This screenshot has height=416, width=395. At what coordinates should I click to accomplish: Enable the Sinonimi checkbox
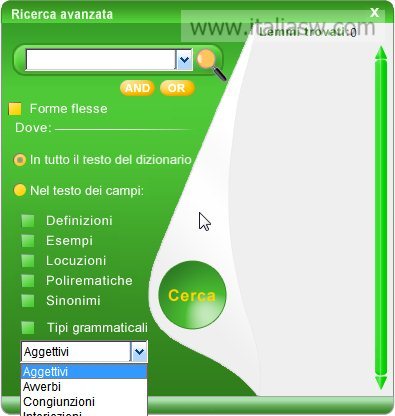coord(28,301)
